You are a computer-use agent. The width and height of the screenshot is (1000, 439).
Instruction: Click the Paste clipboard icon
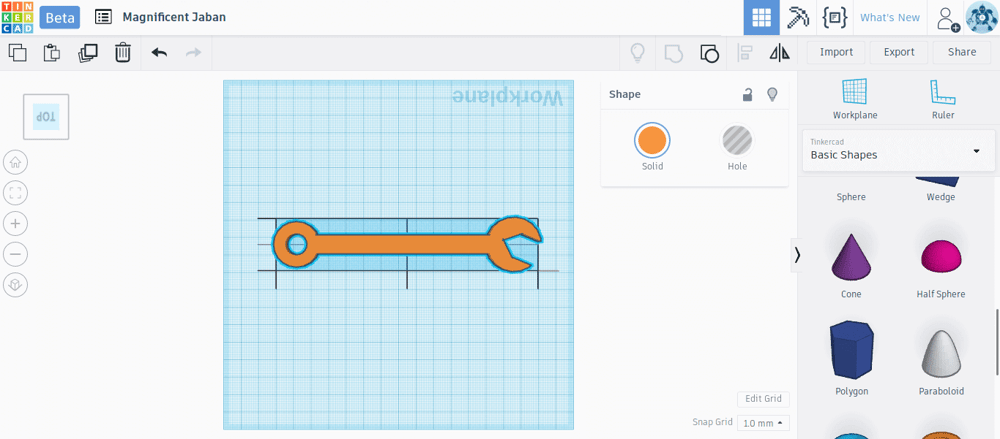pyautogui.click(x=52, y=52)
